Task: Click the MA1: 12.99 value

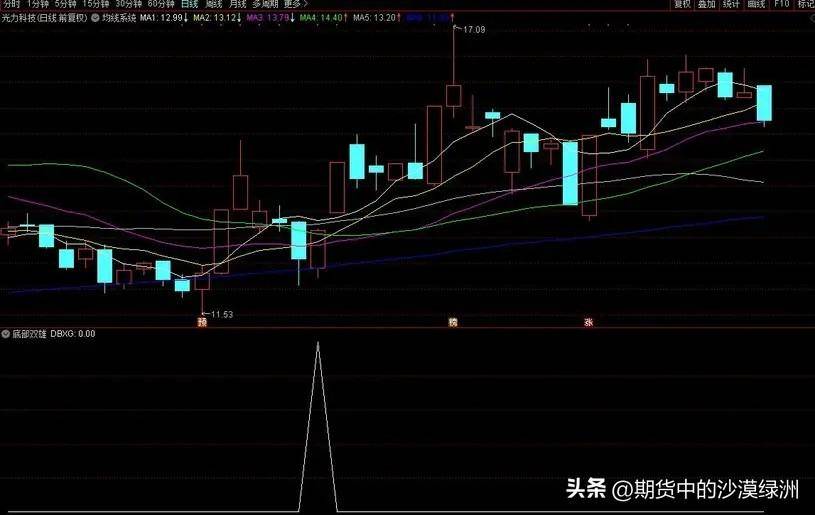Action: coord(164,18)
